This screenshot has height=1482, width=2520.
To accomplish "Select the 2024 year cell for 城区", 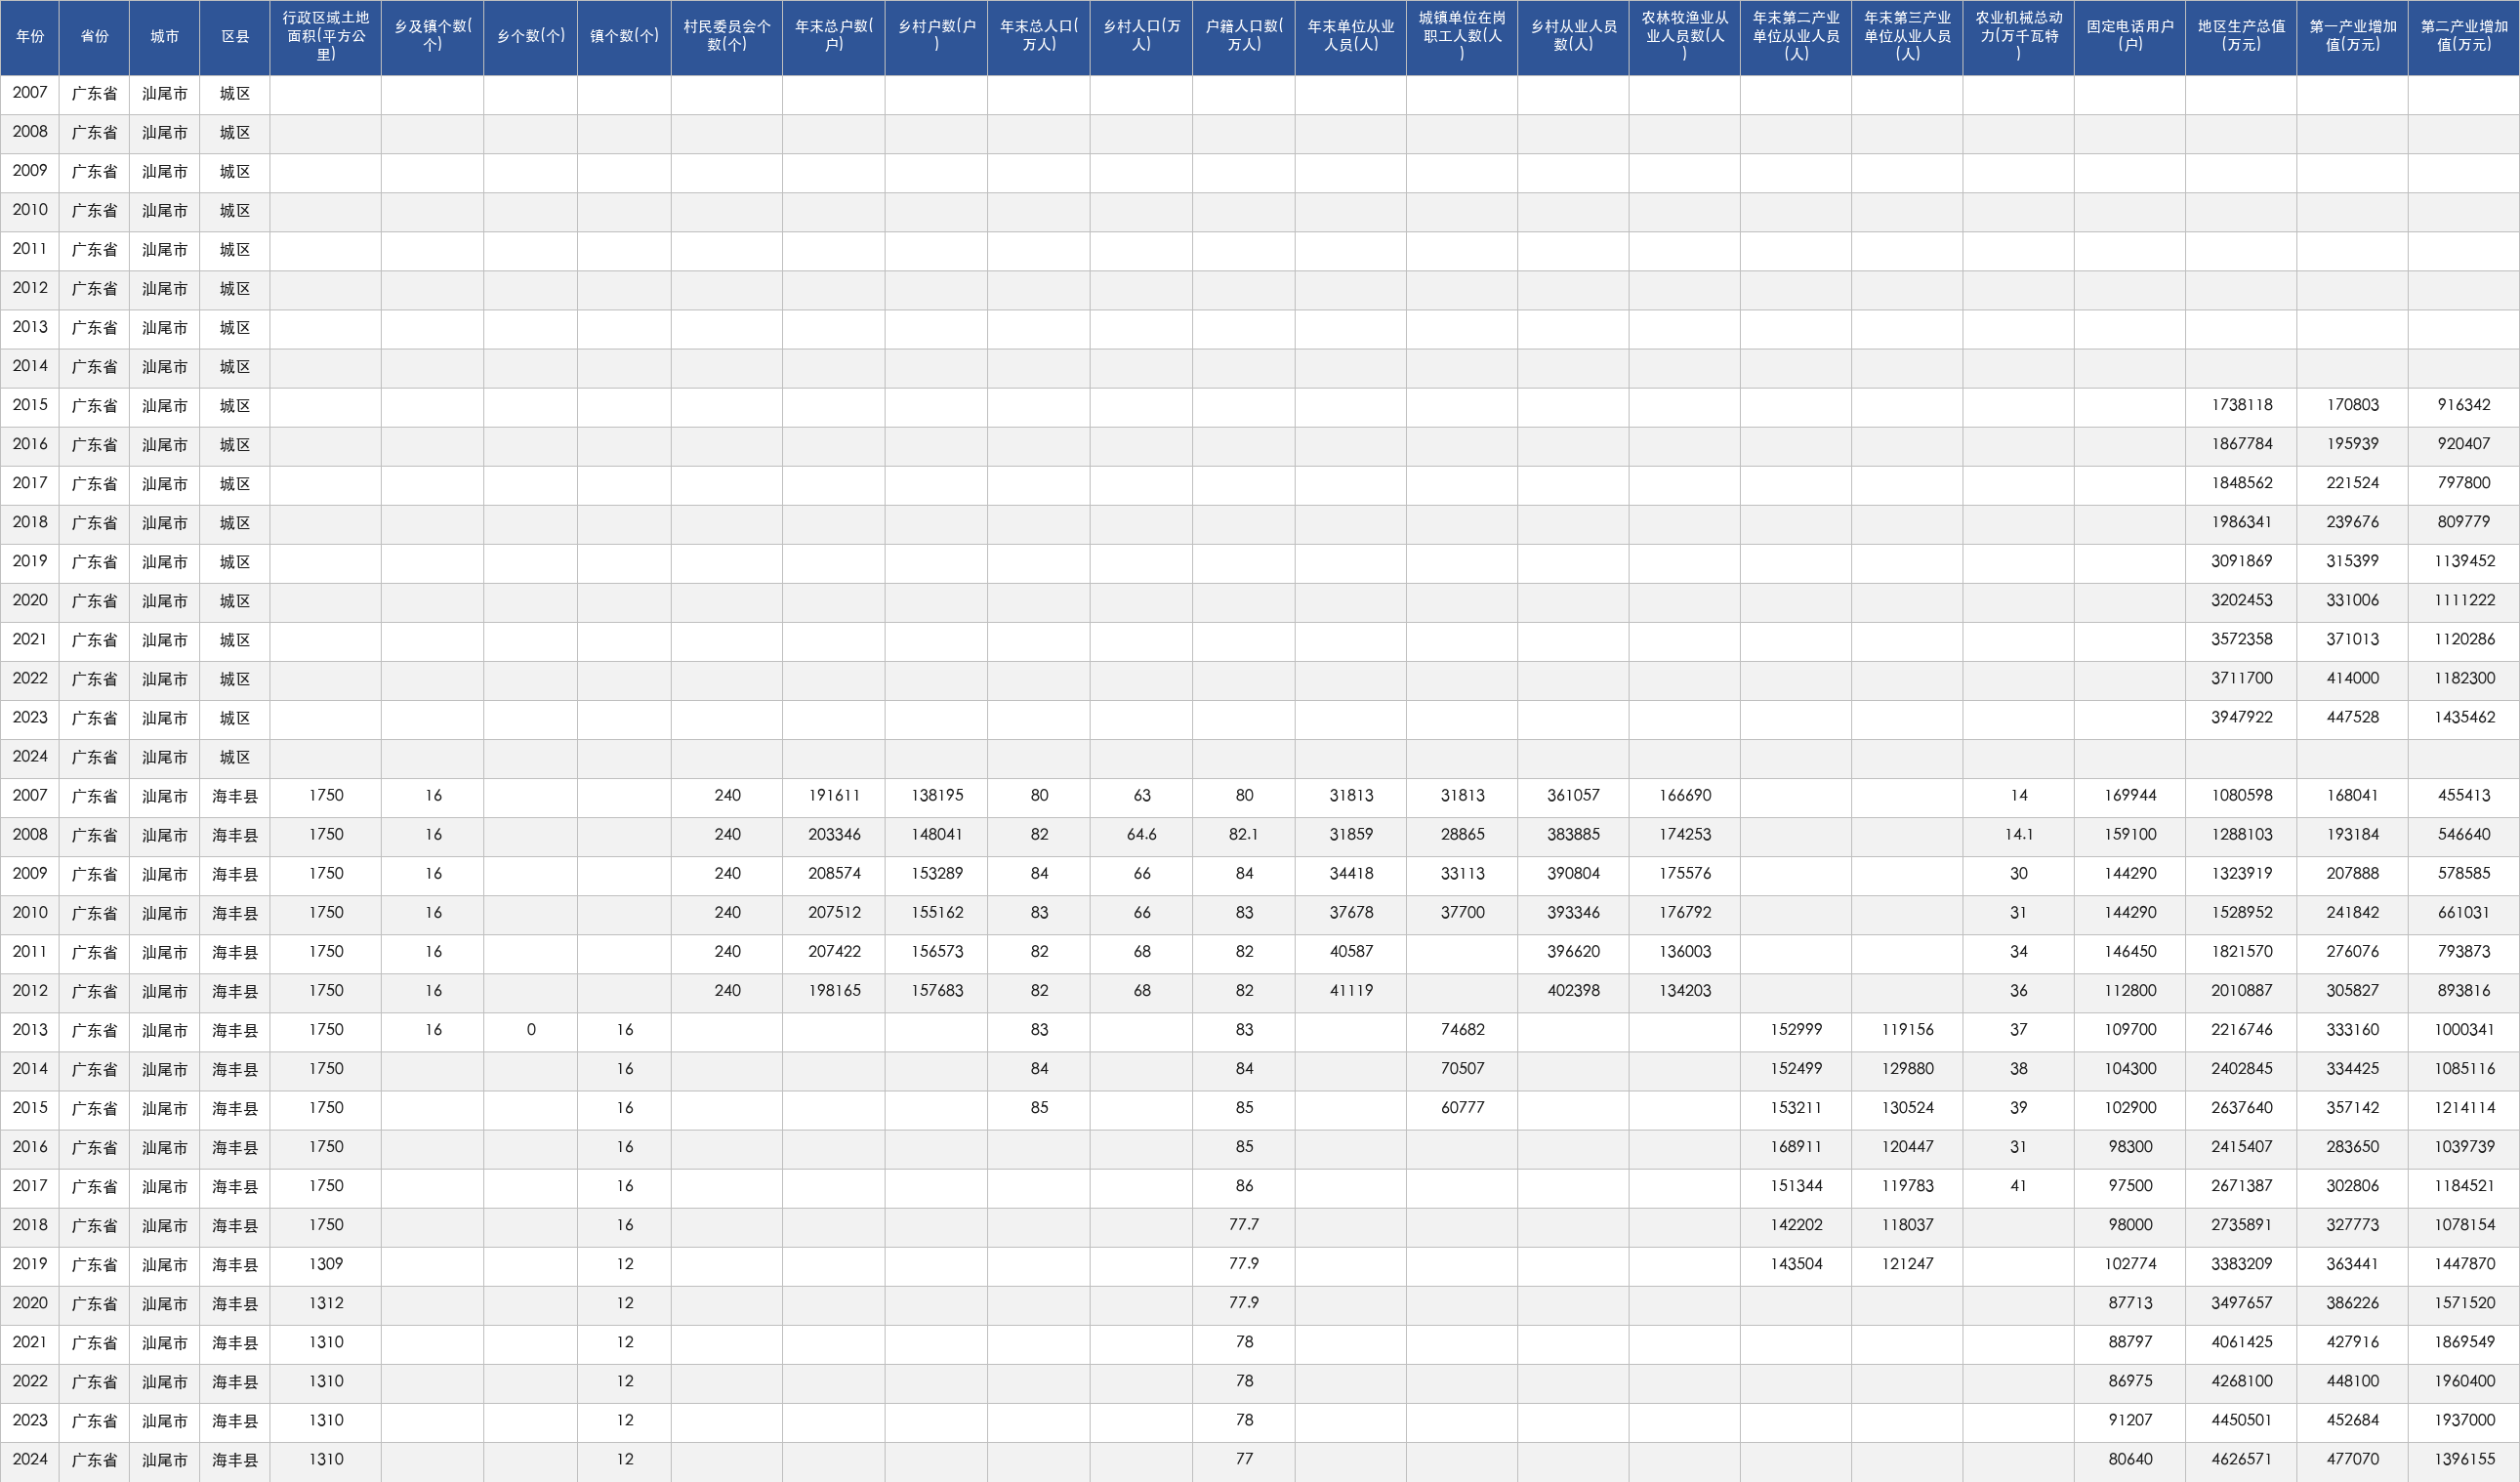I will point(30,757).
